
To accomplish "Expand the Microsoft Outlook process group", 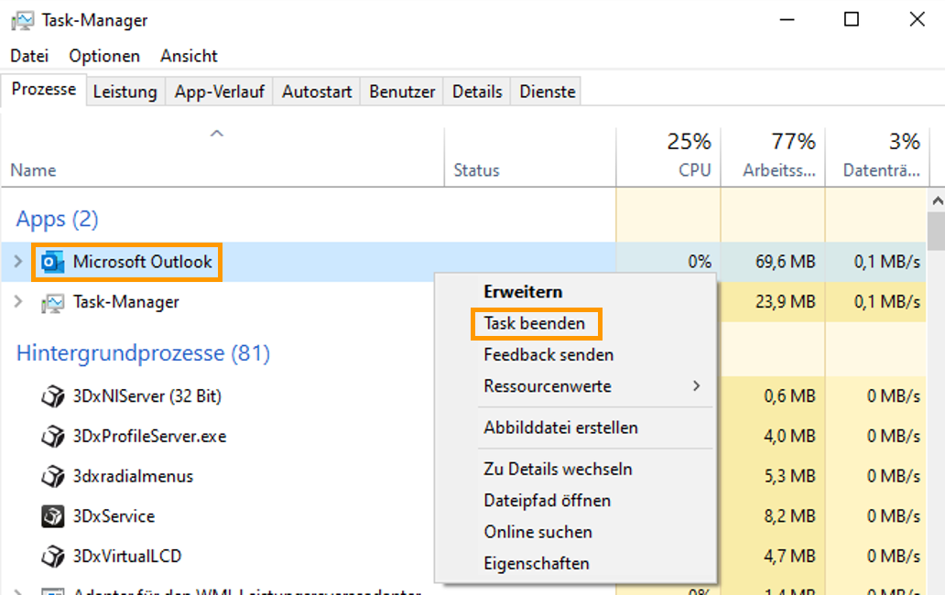I will pos(18,262).
